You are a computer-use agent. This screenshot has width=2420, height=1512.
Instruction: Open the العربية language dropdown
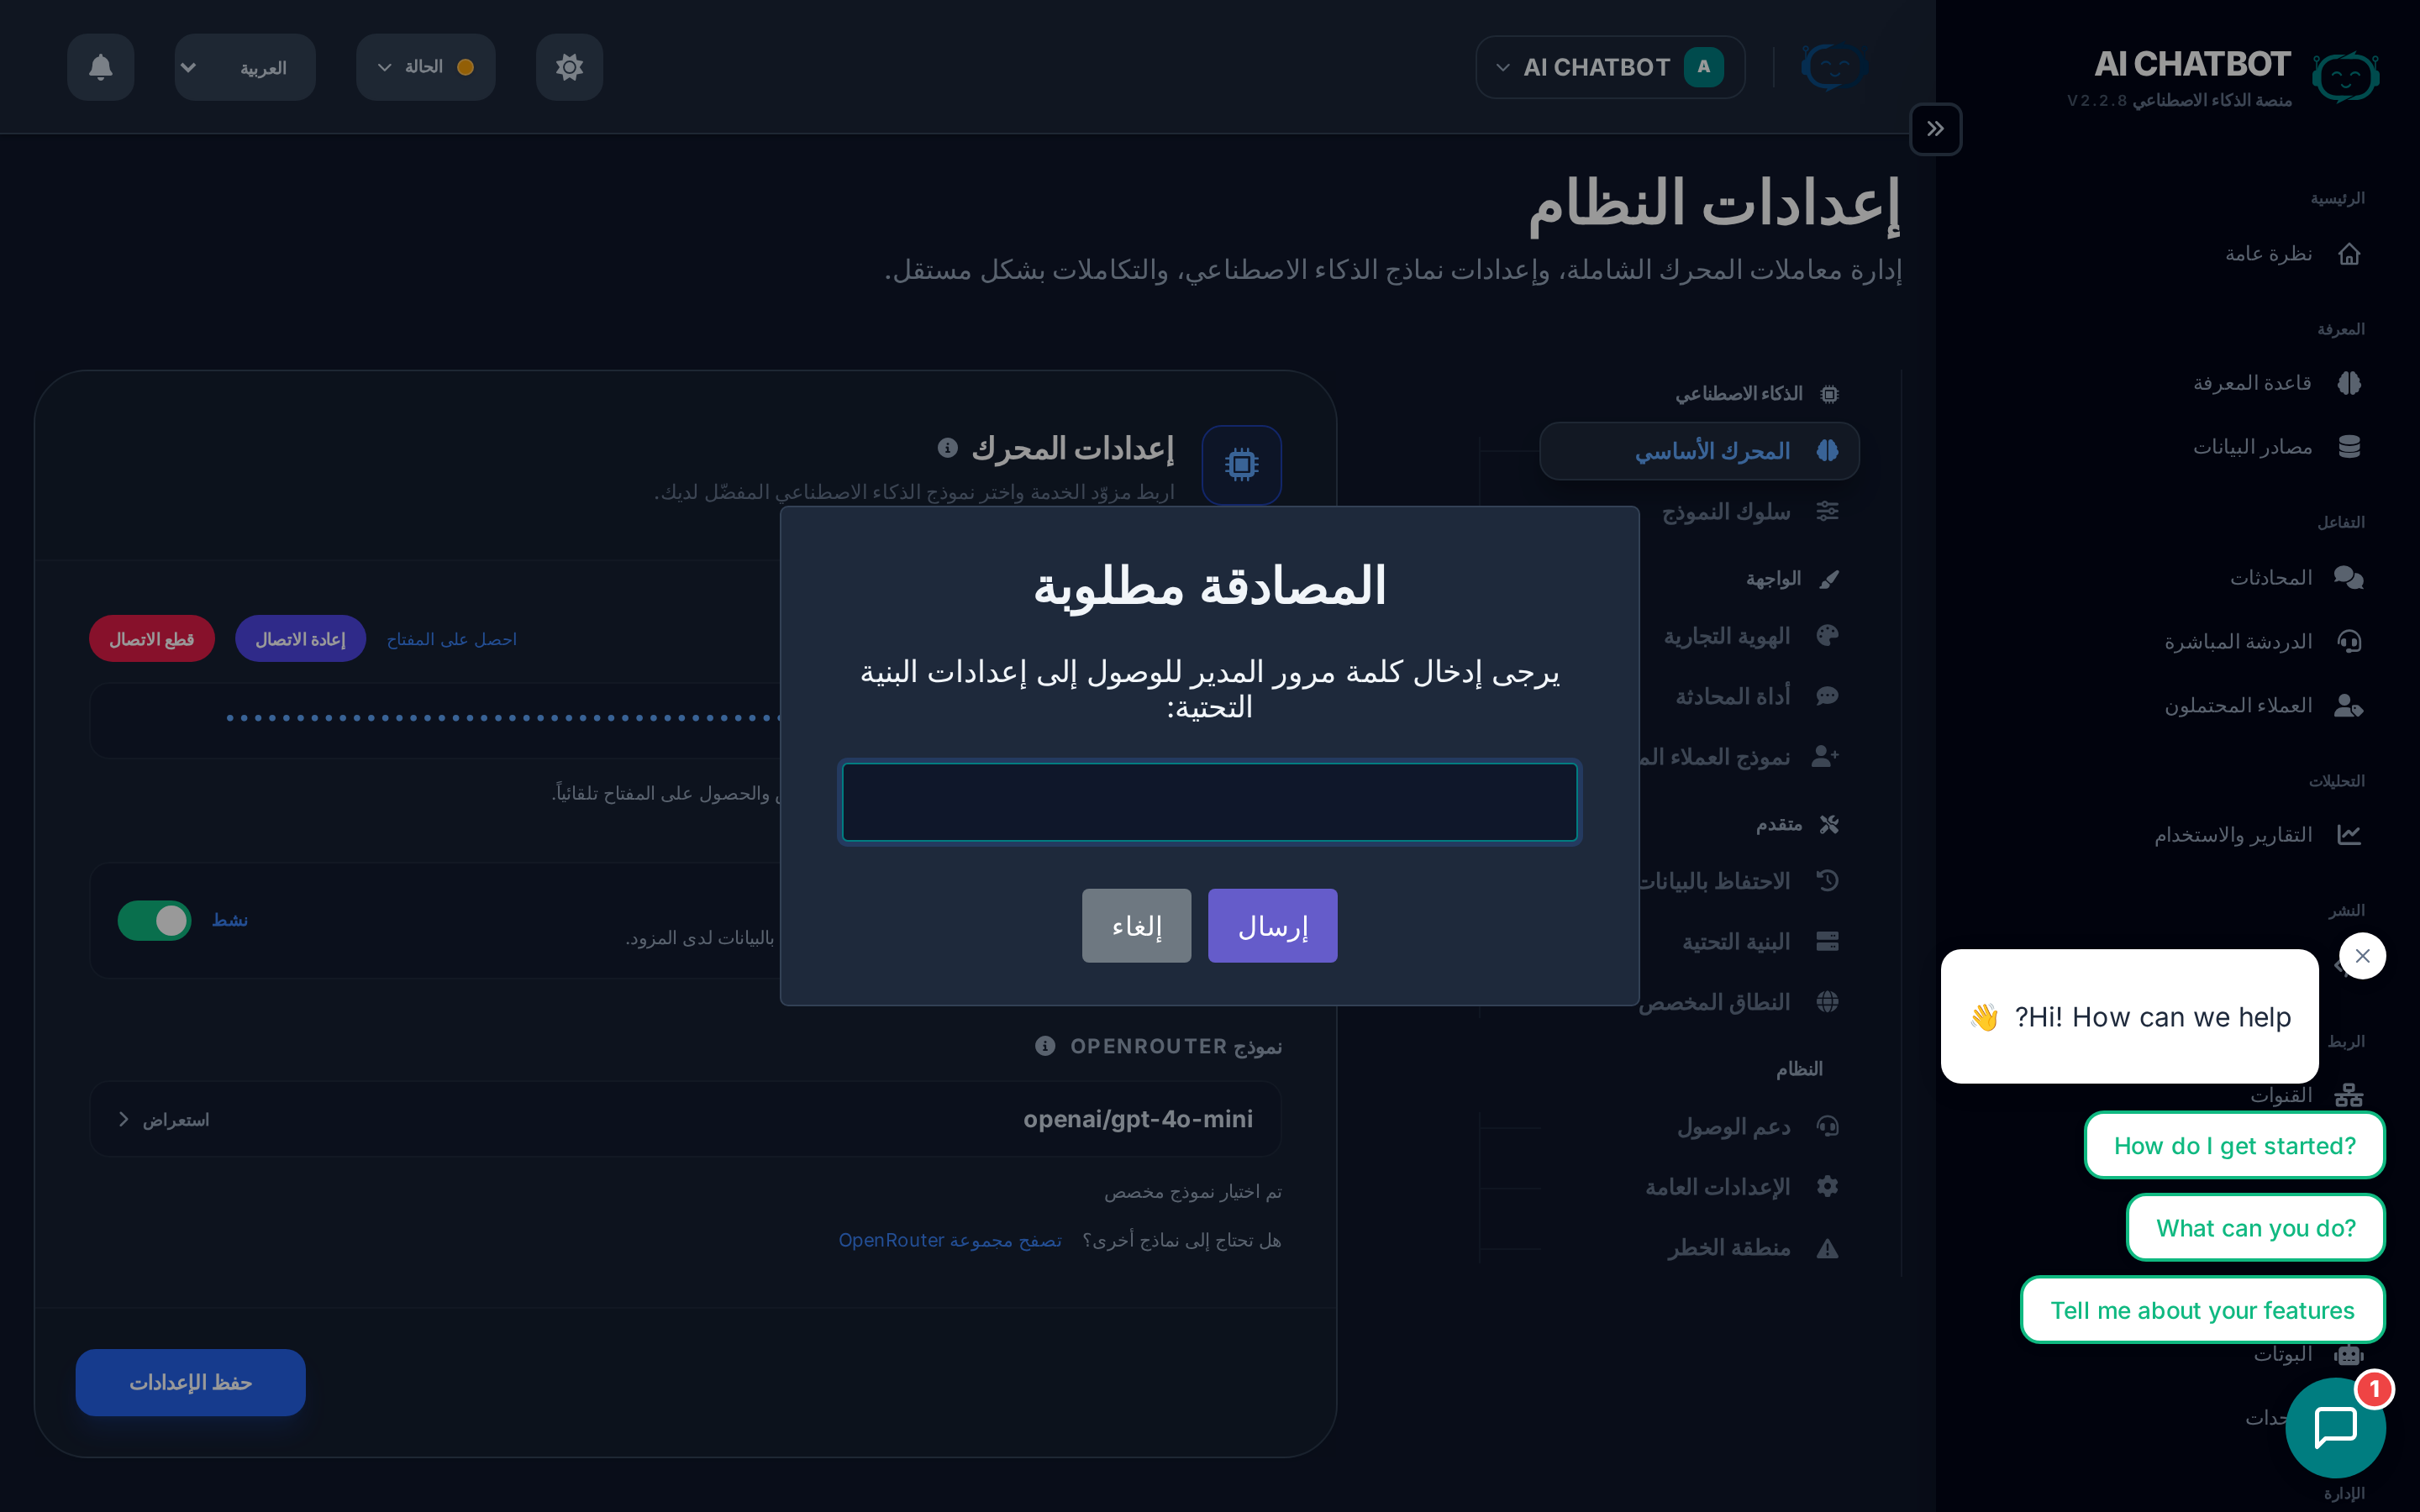click(x=244, y=67)
